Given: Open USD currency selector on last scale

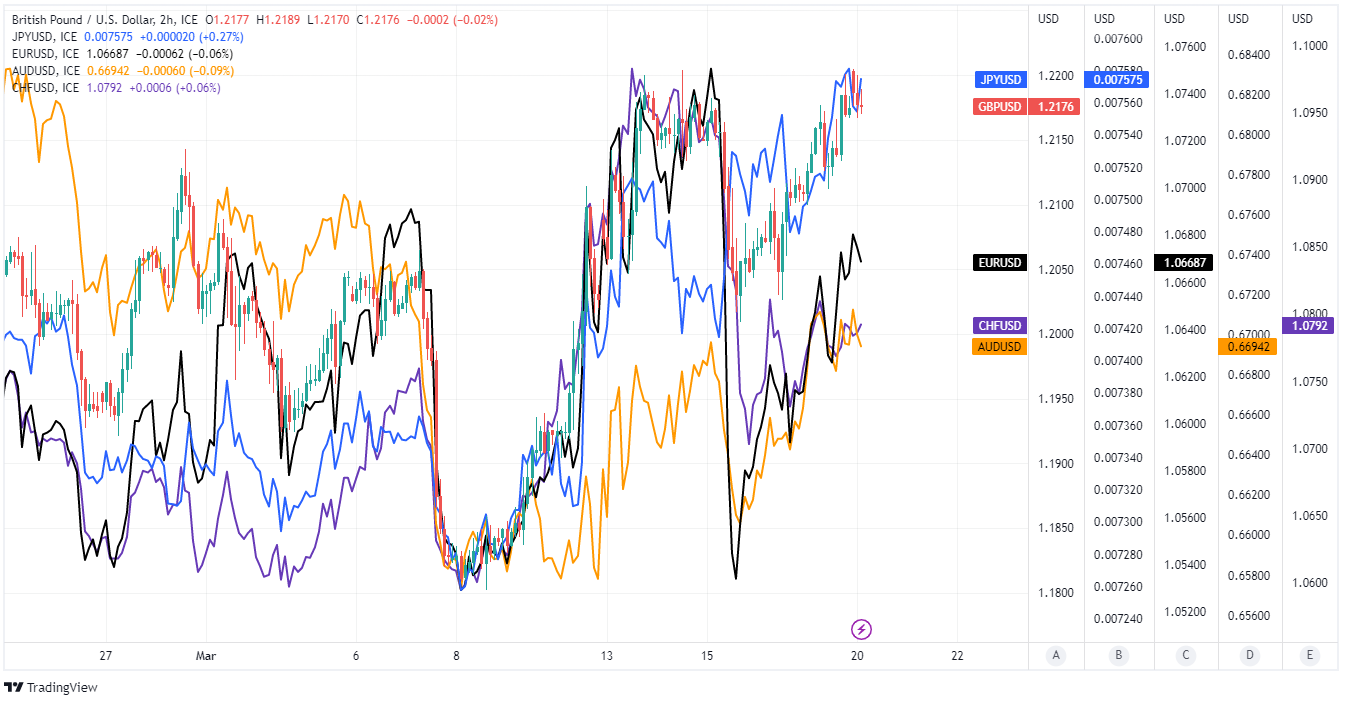Looking at the screenshot, I should (1302, 18).
